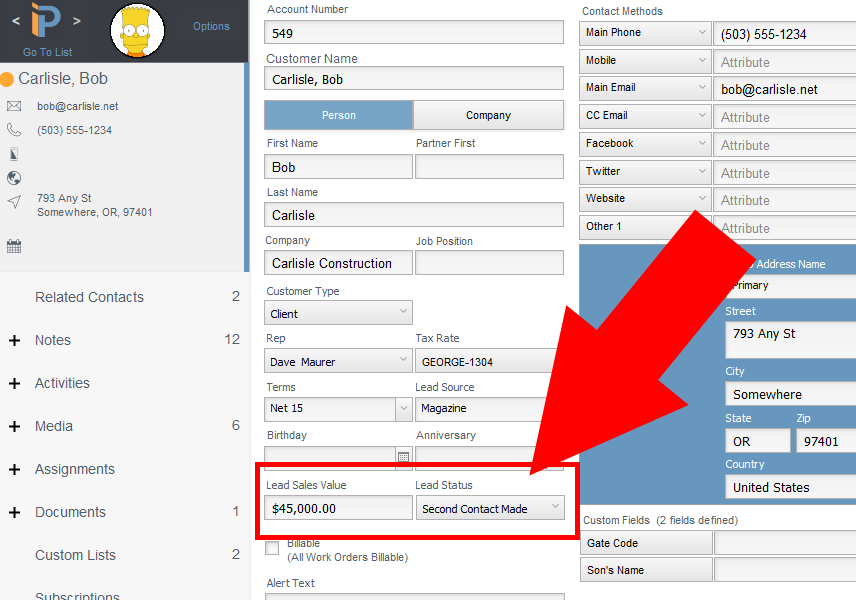Screen dimensions: 856x600
Task: Click the mobile device icon in sidebar
Action: (13, 153)
